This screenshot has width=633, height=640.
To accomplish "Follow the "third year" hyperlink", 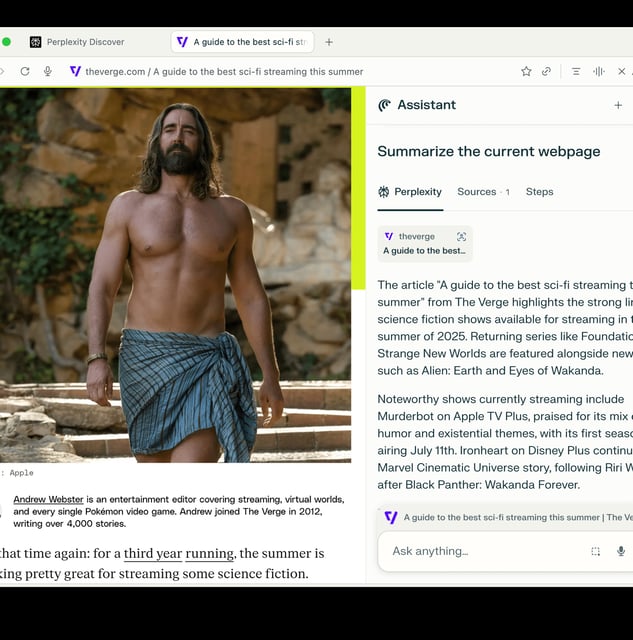I will (152, 553).
